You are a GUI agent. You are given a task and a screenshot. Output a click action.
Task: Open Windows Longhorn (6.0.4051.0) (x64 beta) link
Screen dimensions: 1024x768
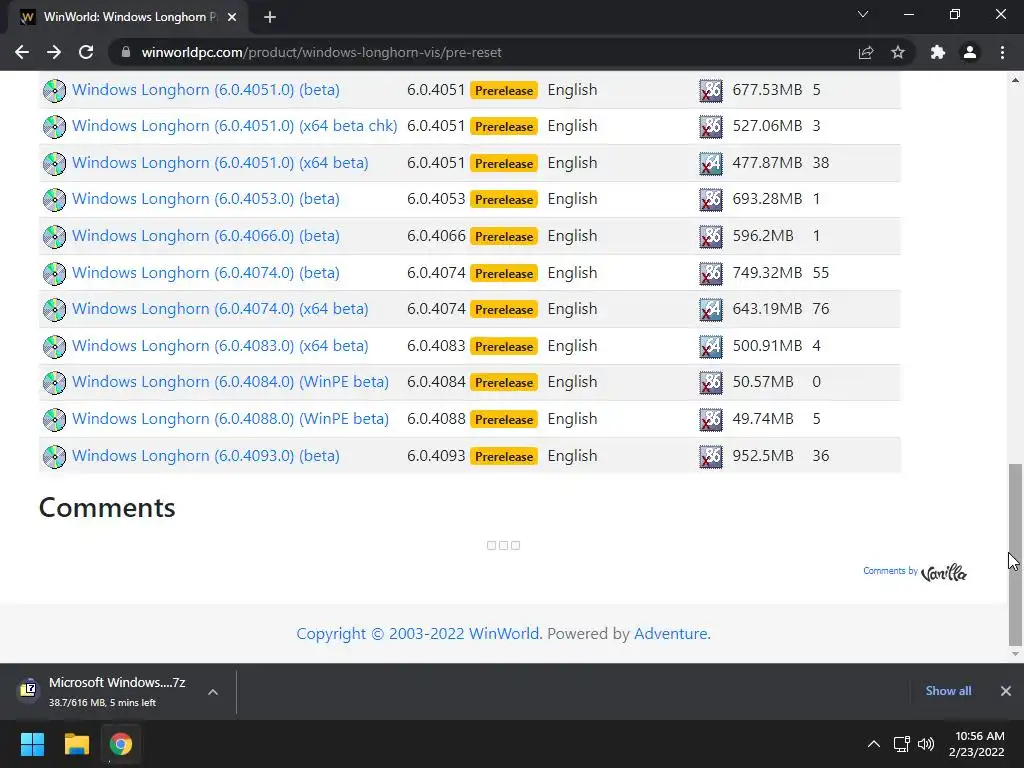[220, 163]
